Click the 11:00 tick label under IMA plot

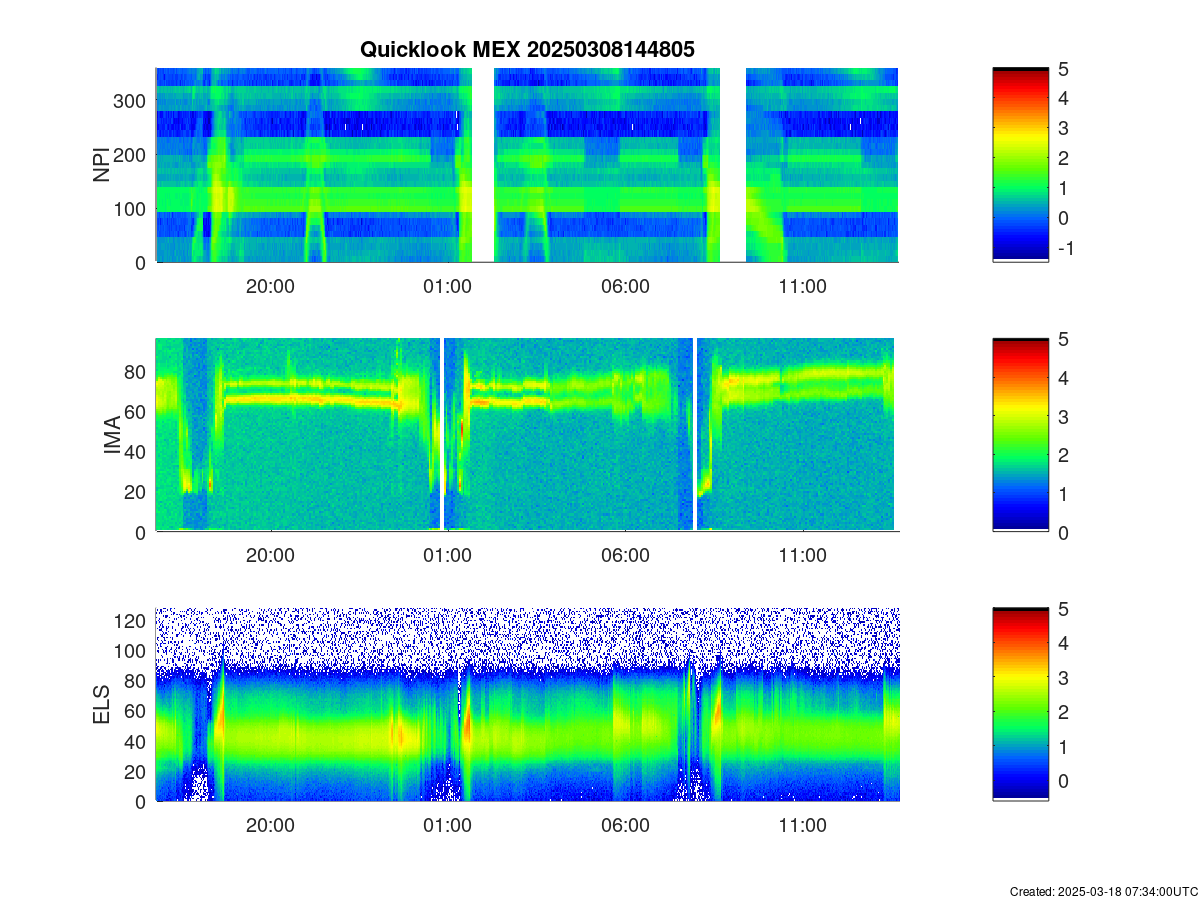[802, 557]
